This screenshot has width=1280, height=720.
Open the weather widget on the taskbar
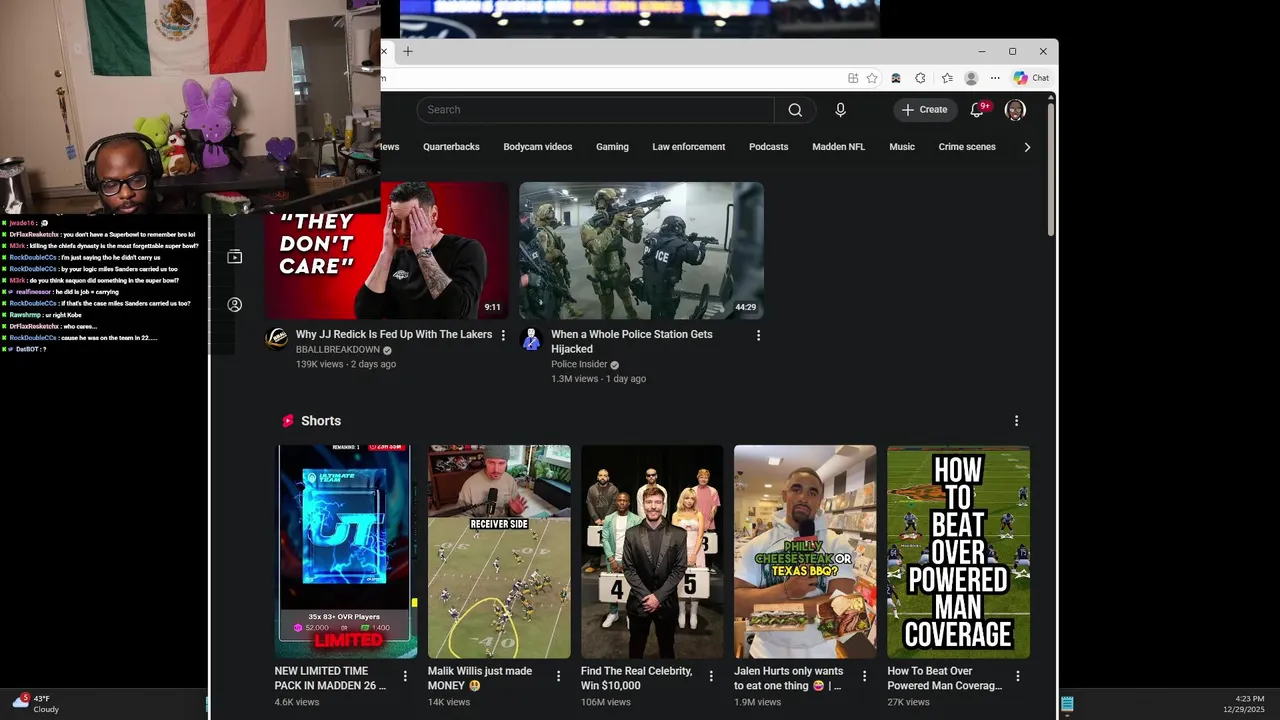(x=37, y=704)
